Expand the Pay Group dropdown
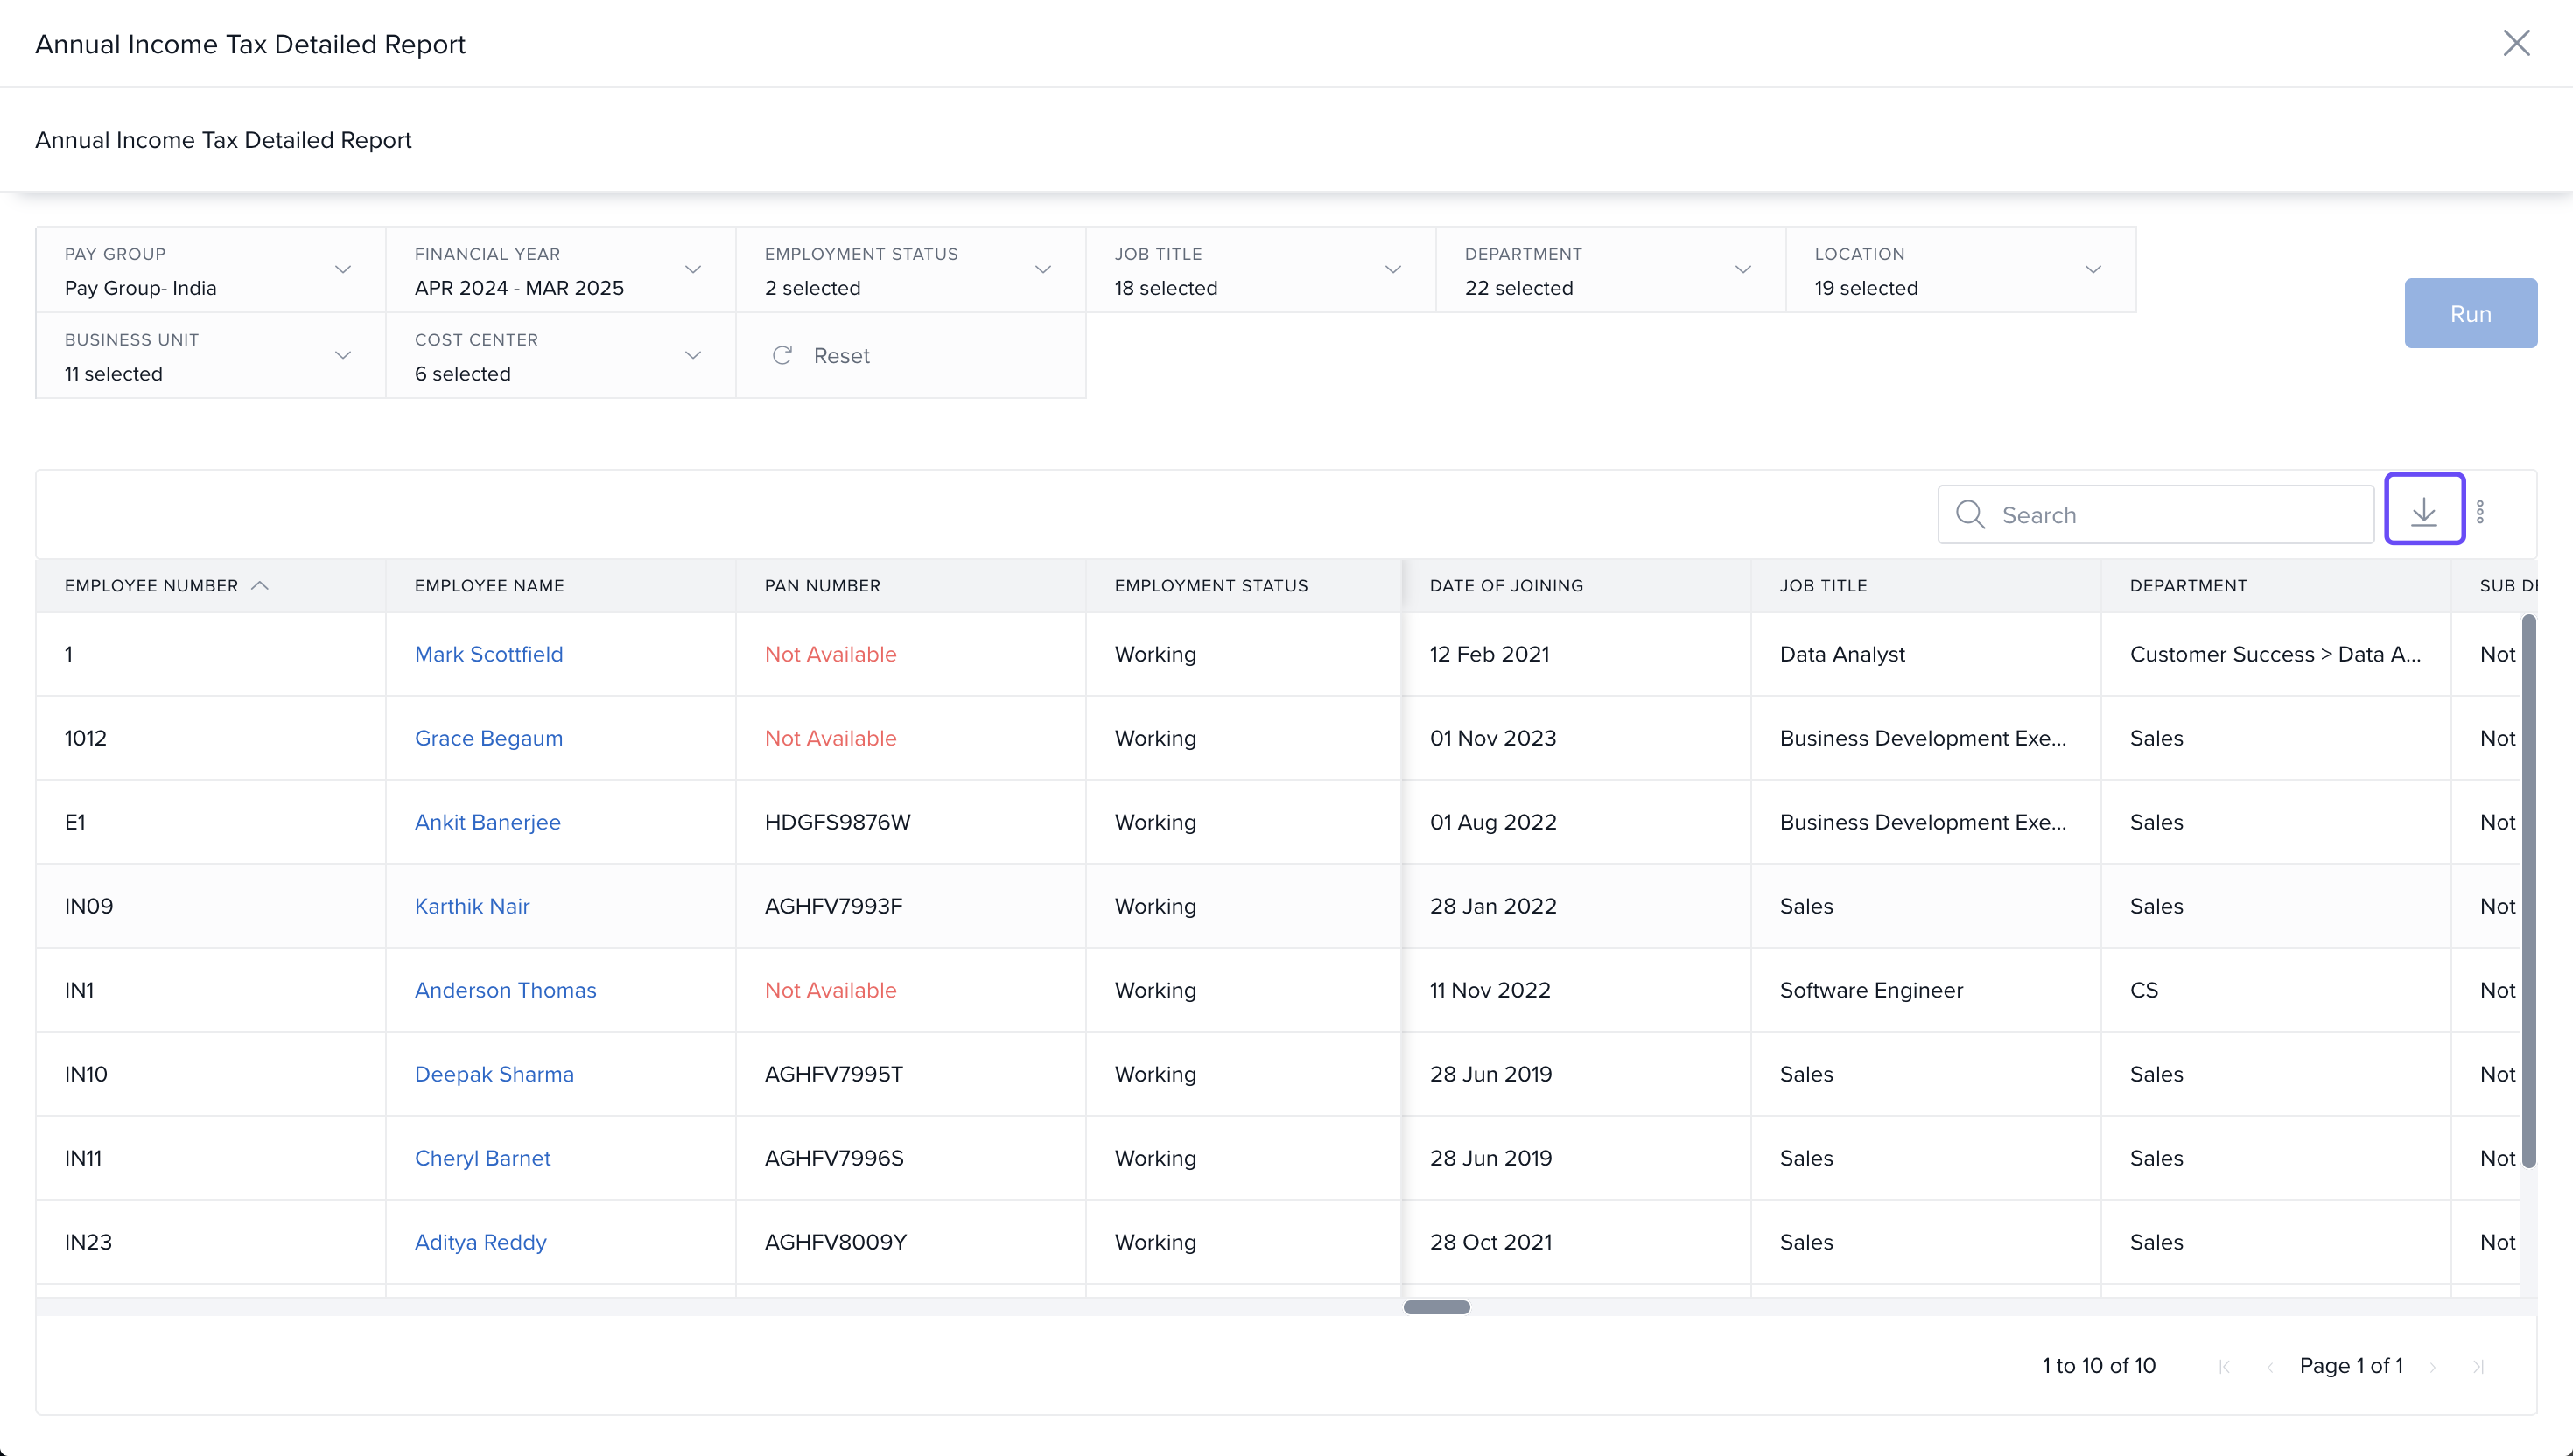 pyautogui.click(x=342, y=270)
